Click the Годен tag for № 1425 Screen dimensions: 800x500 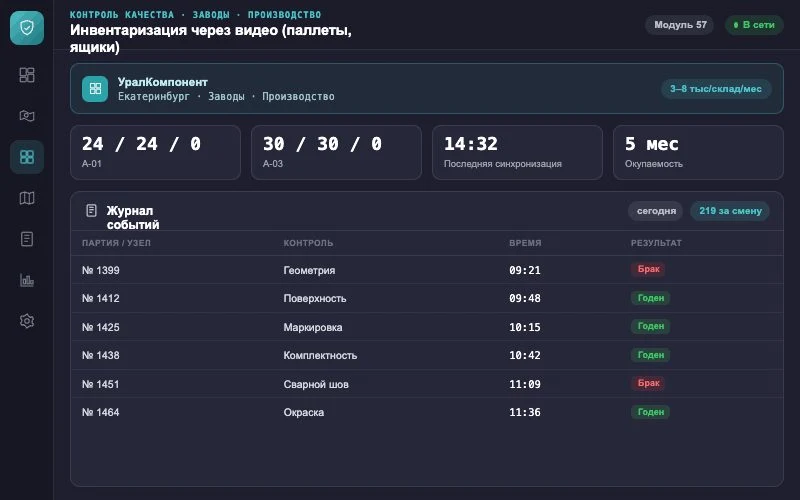tap(651, 326)
